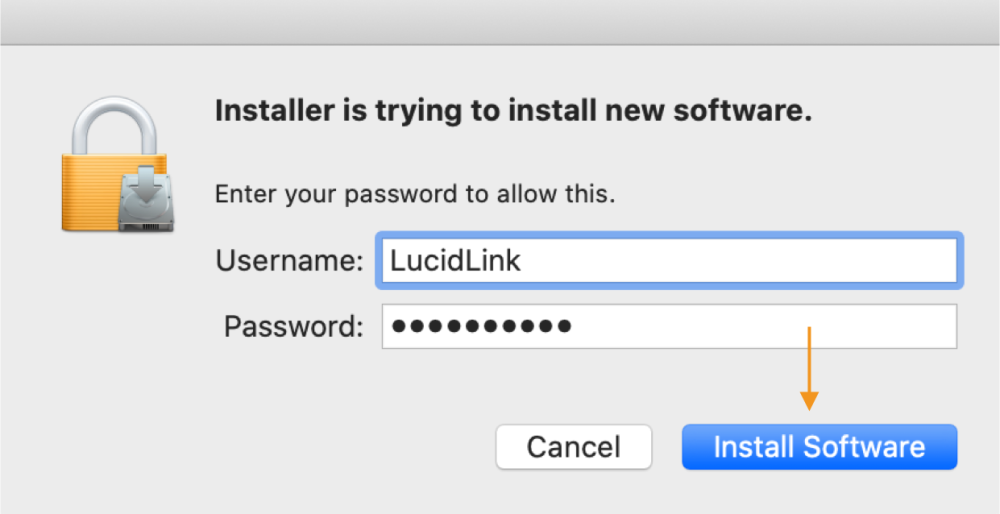Viewport: 1000px width, 514px height.
Task: Click the bold installer heading text
Action: click(x=513, y=111)
